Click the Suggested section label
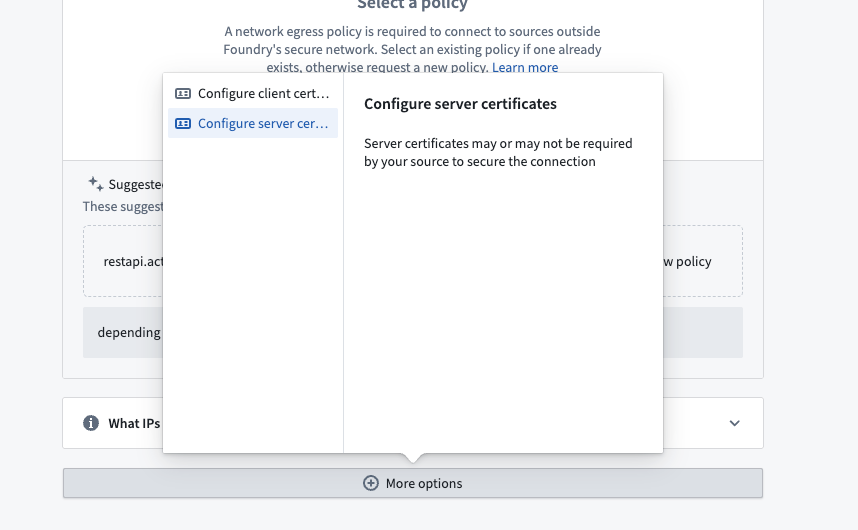 click(135, 185)
